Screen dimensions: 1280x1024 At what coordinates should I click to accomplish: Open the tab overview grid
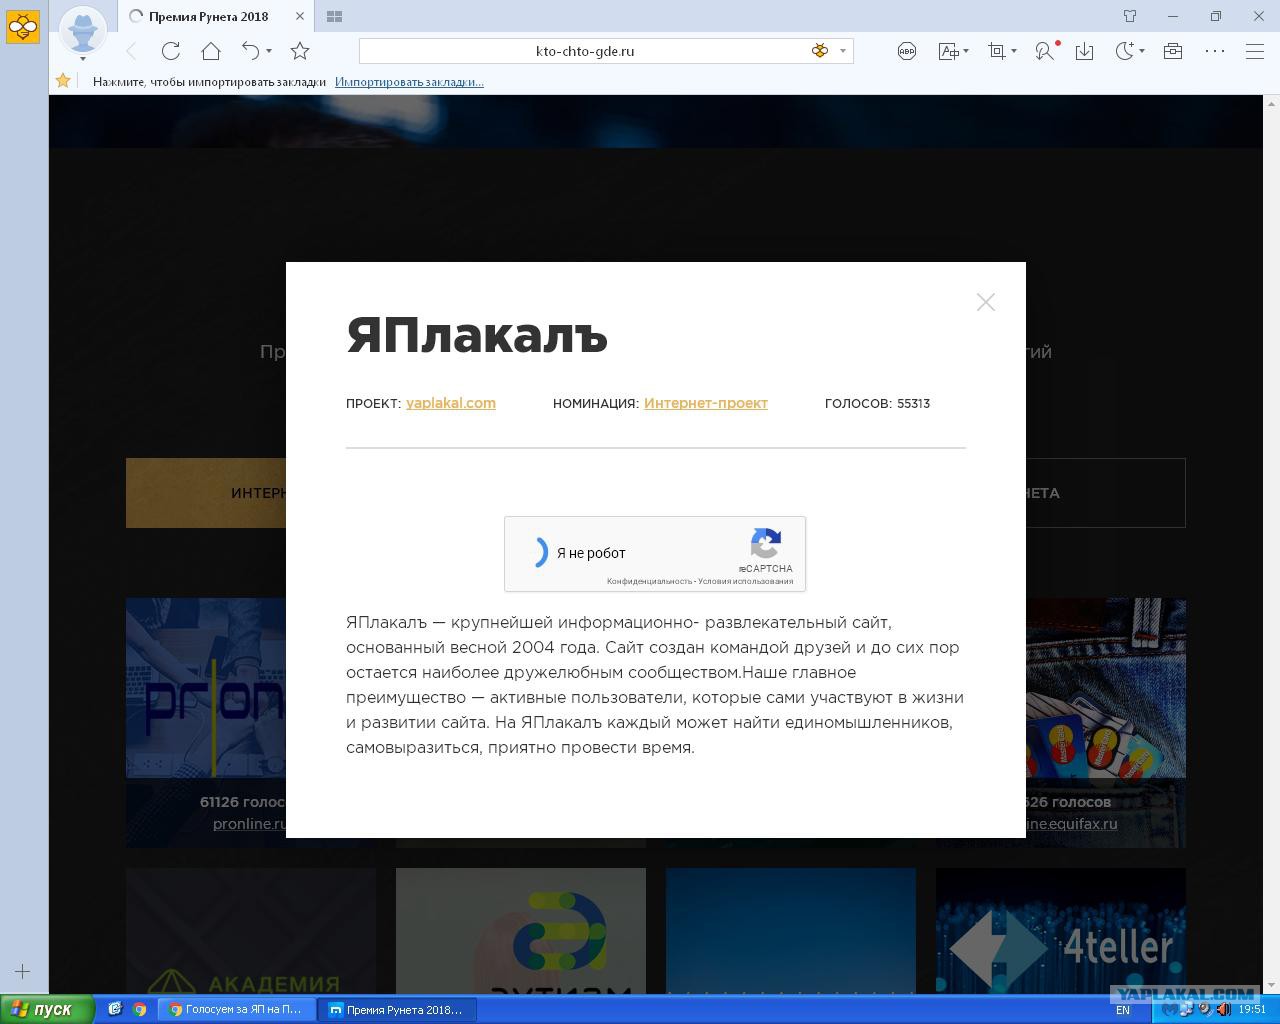click(x=334, y=16)
